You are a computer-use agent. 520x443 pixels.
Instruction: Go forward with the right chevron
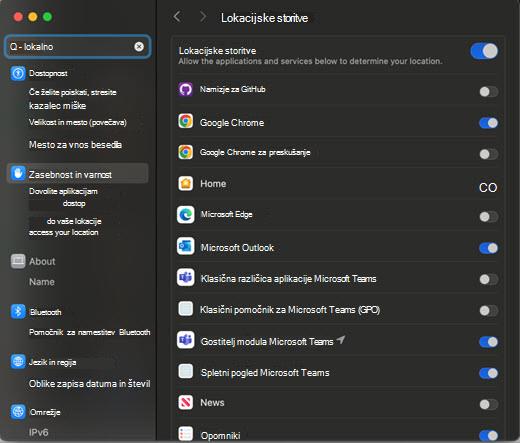coord(203,17)
